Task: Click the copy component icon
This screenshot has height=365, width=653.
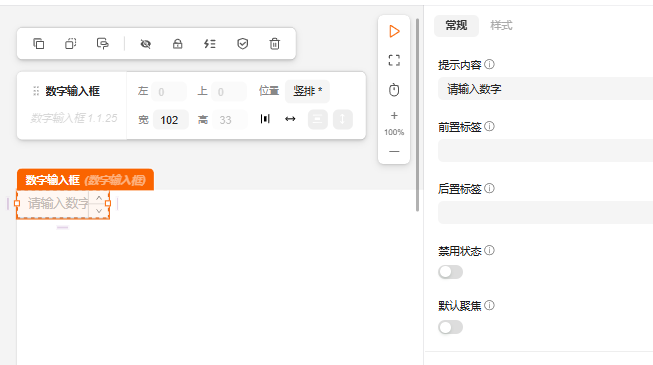Action: click(x=39, y=44)
